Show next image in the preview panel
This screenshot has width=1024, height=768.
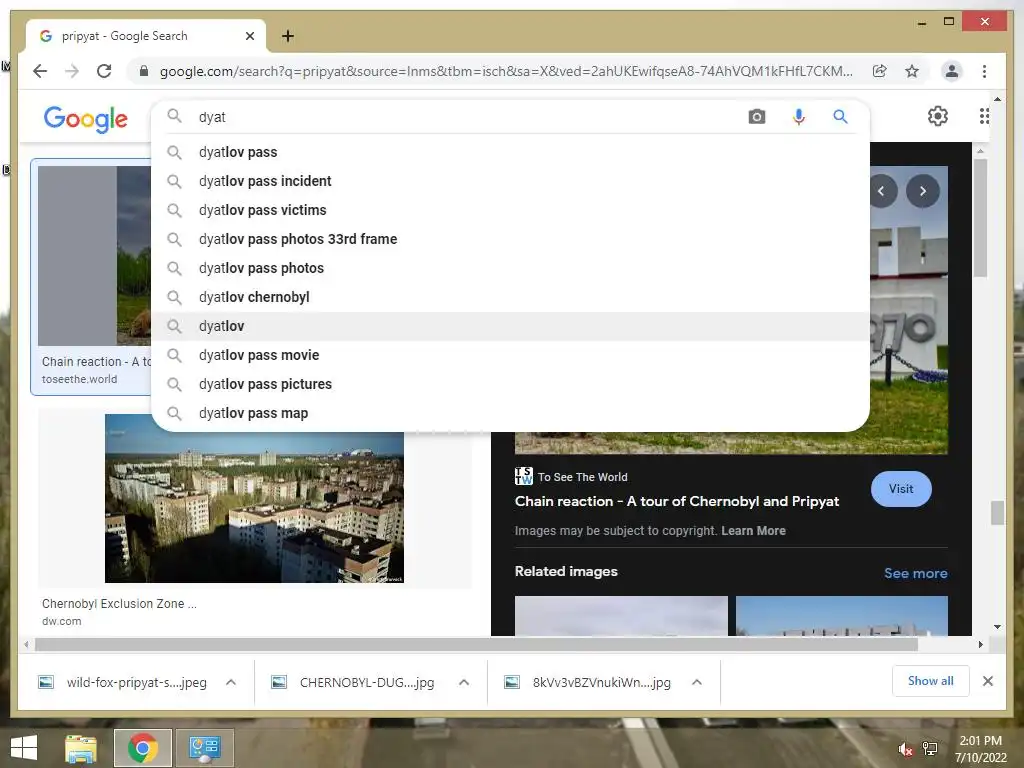point(923,191)
